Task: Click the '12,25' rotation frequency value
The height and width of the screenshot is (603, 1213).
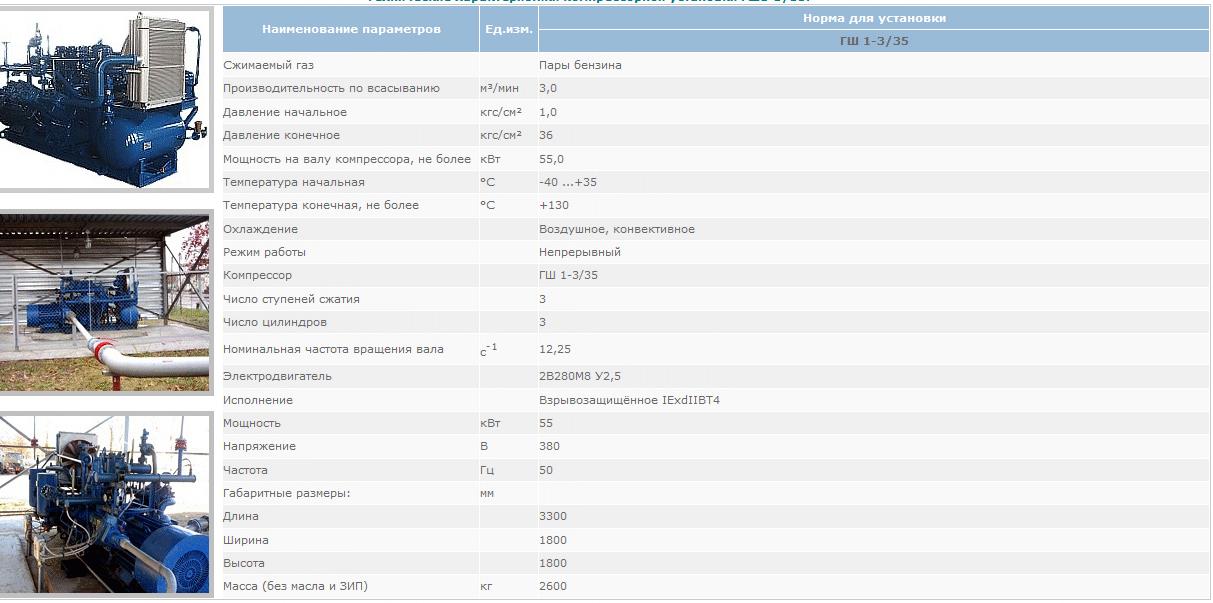Action: point(554,349)
